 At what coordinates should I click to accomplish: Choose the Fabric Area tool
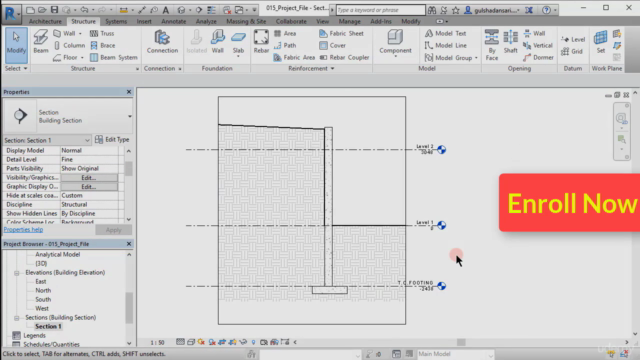point(294,58)
